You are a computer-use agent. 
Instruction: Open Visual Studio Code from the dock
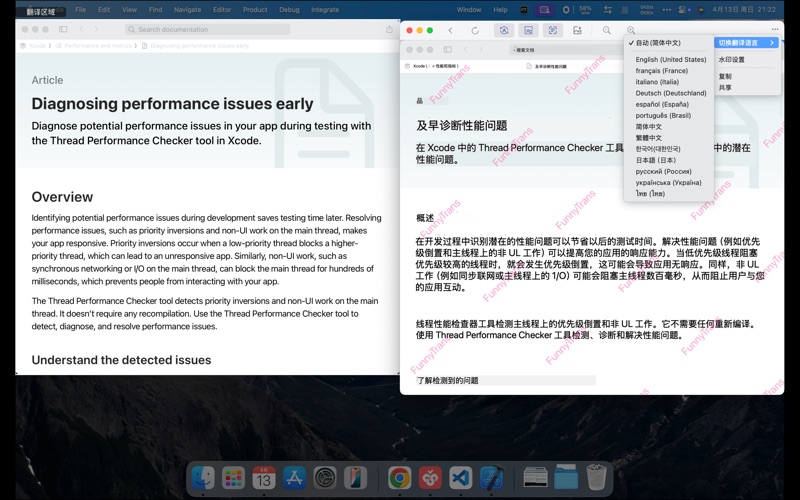click(x=460, y=478)
